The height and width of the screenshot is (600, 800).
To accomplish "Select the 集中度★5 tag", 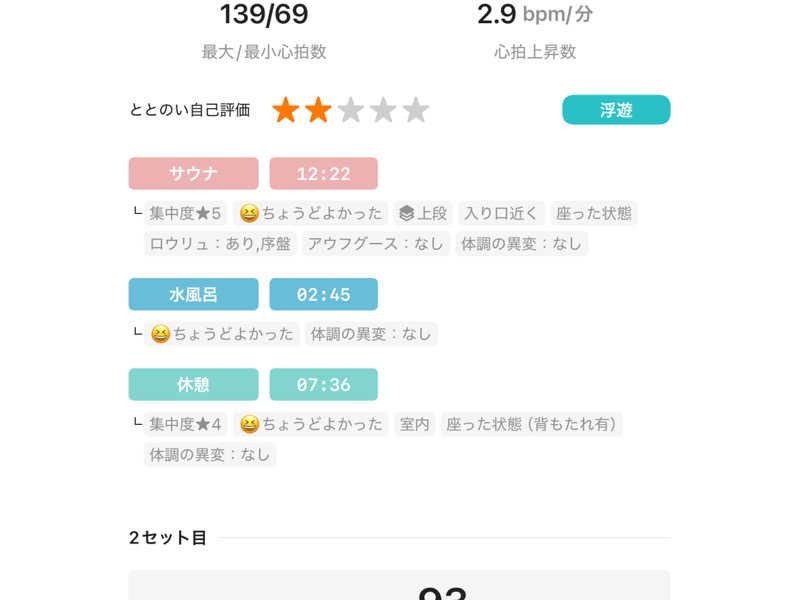I will coord(185,213).
